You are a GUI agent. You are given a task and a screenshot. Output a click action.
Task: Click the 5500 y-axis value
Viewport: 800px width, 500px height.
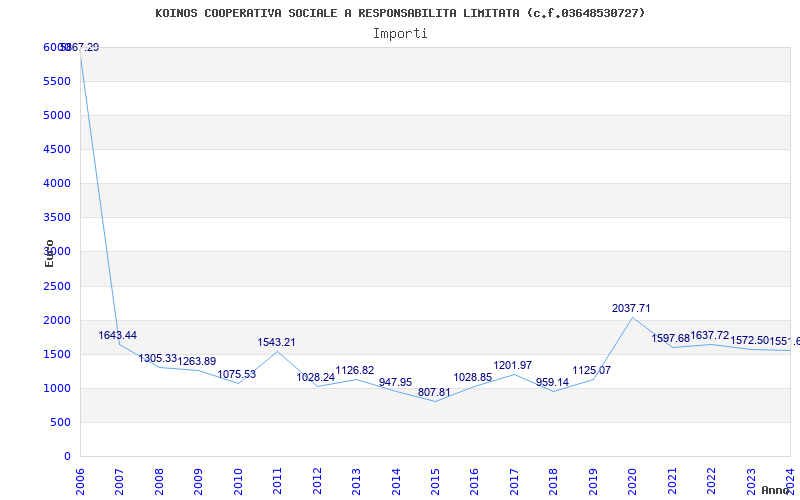pos(57,81)
